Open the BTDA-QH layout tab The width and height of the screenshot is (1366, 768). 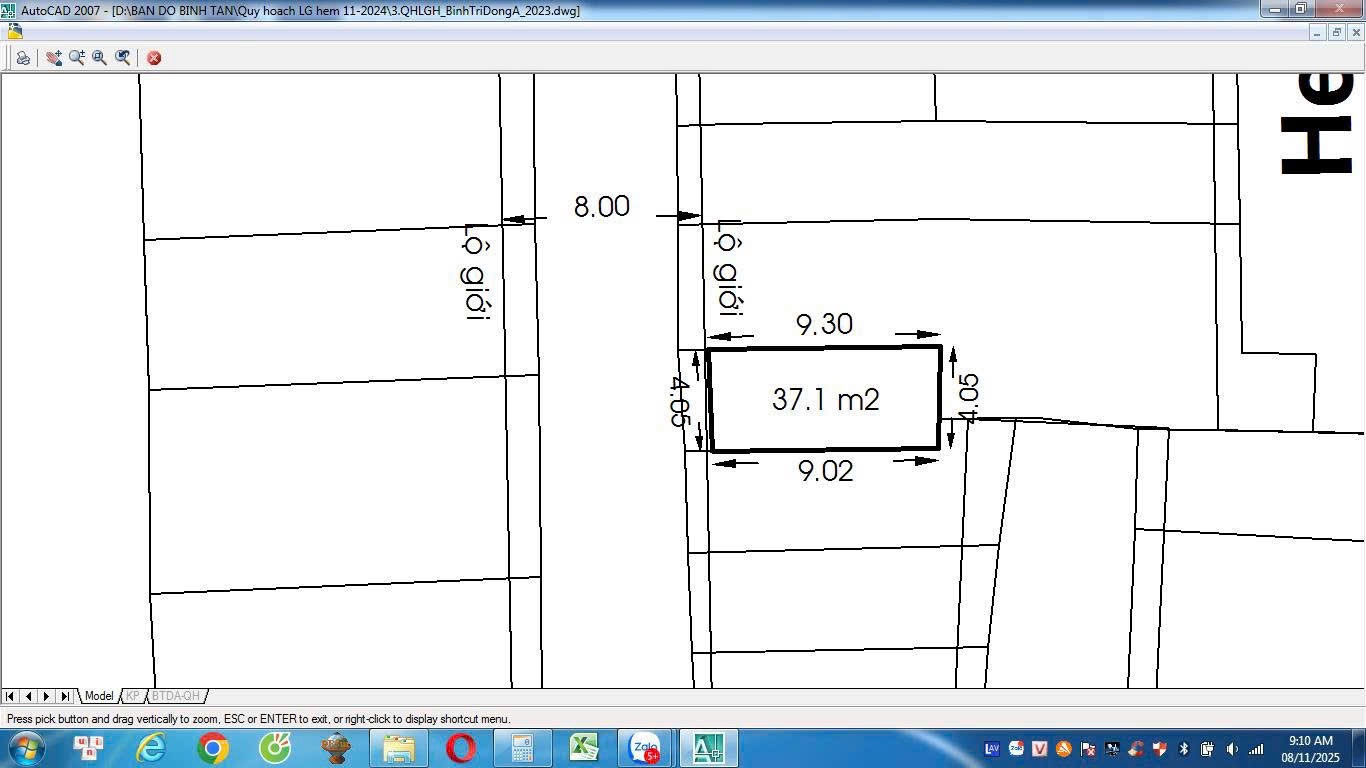click(176, 696)
